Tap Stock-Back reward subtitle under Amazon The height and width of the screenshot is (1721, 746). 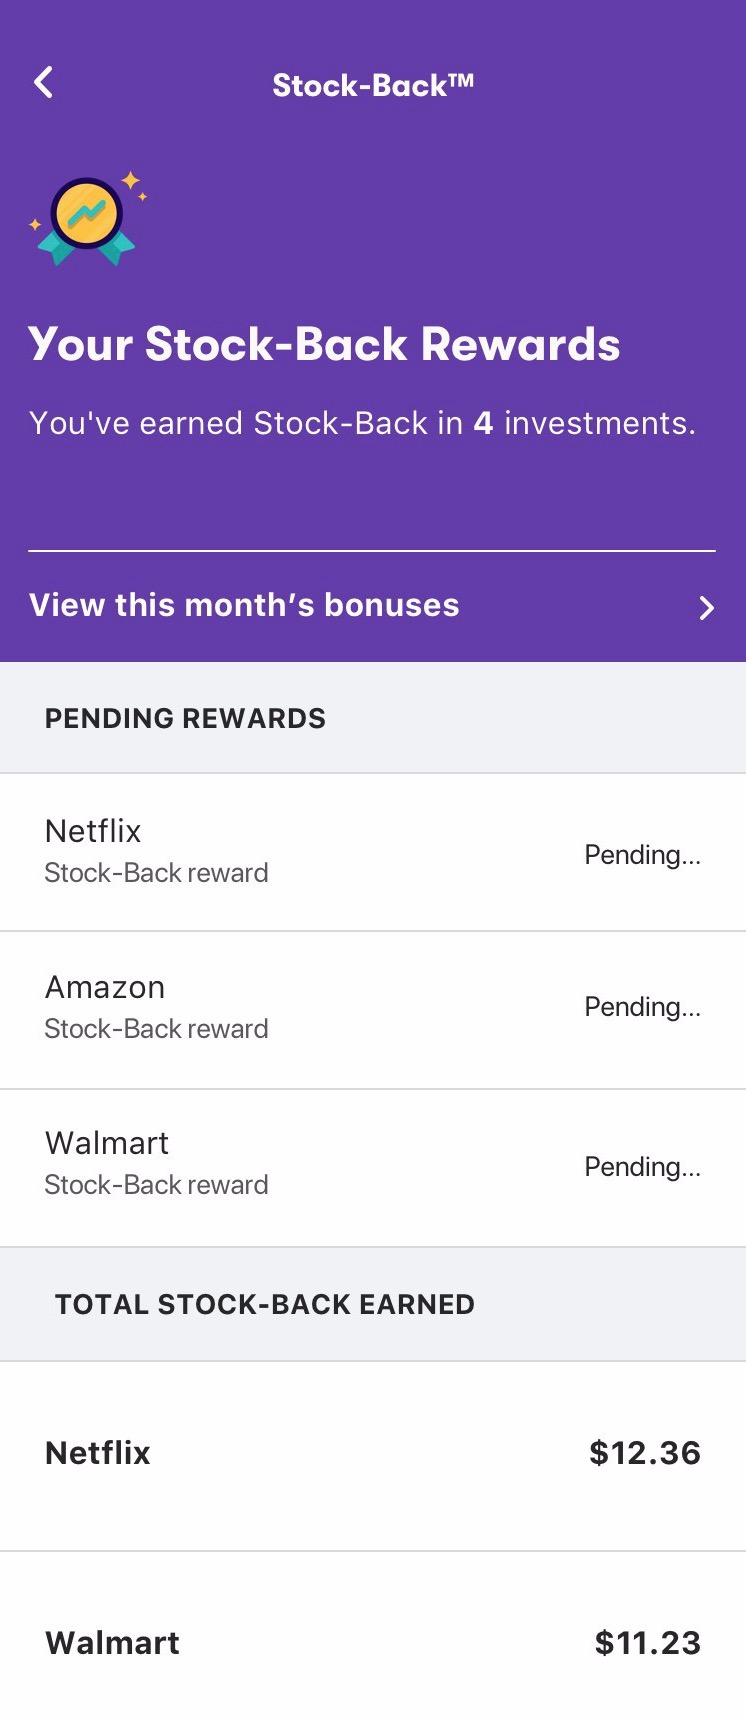coord(157,1029)
